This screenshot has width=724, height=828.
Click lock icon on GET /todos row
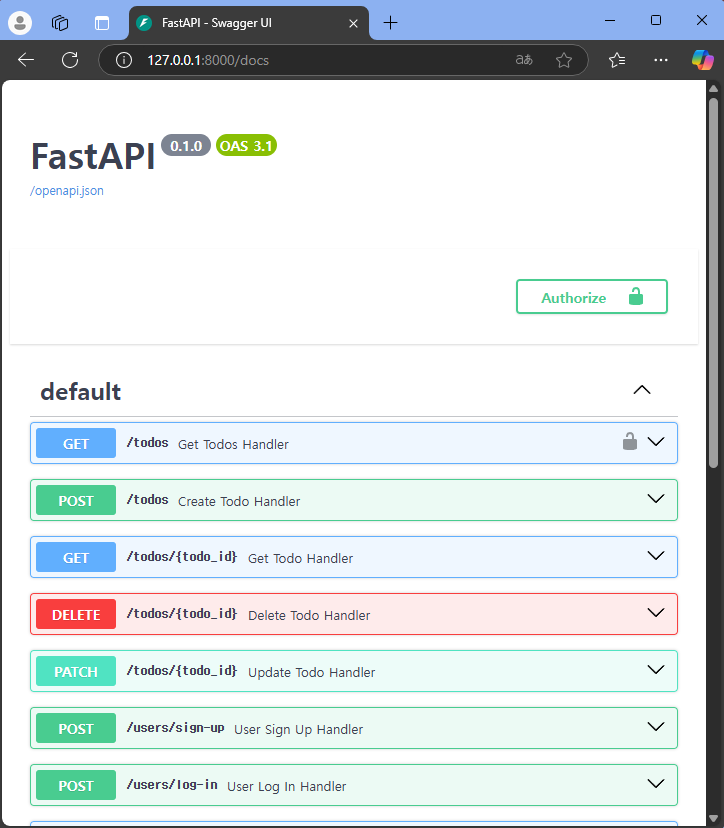tap(629, 441)
